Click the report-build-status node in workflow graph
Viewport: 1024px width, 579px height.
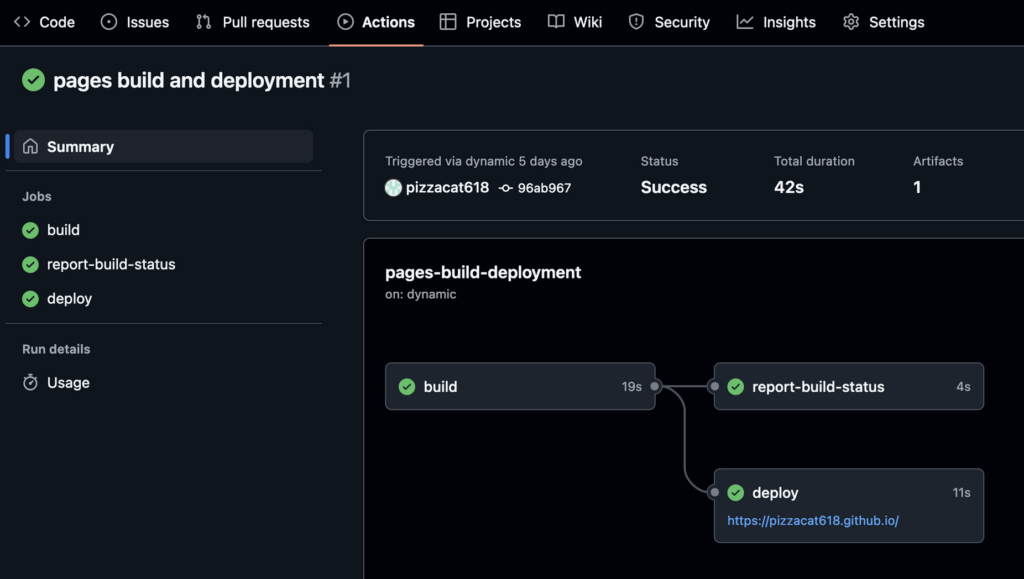(849, 386)
